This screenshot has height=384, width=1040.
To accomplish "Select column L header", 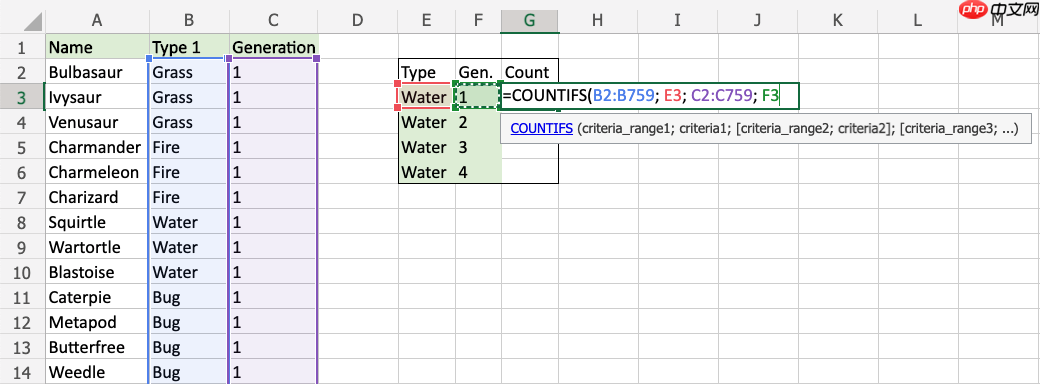I will coord(917,21).
